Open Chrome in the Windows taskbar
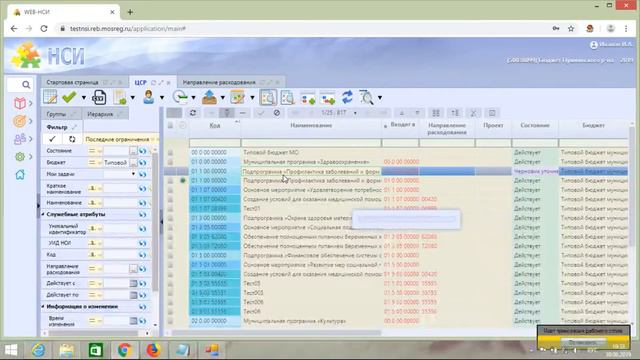This screenshot has height=360, width=640. tap(125, 350)
